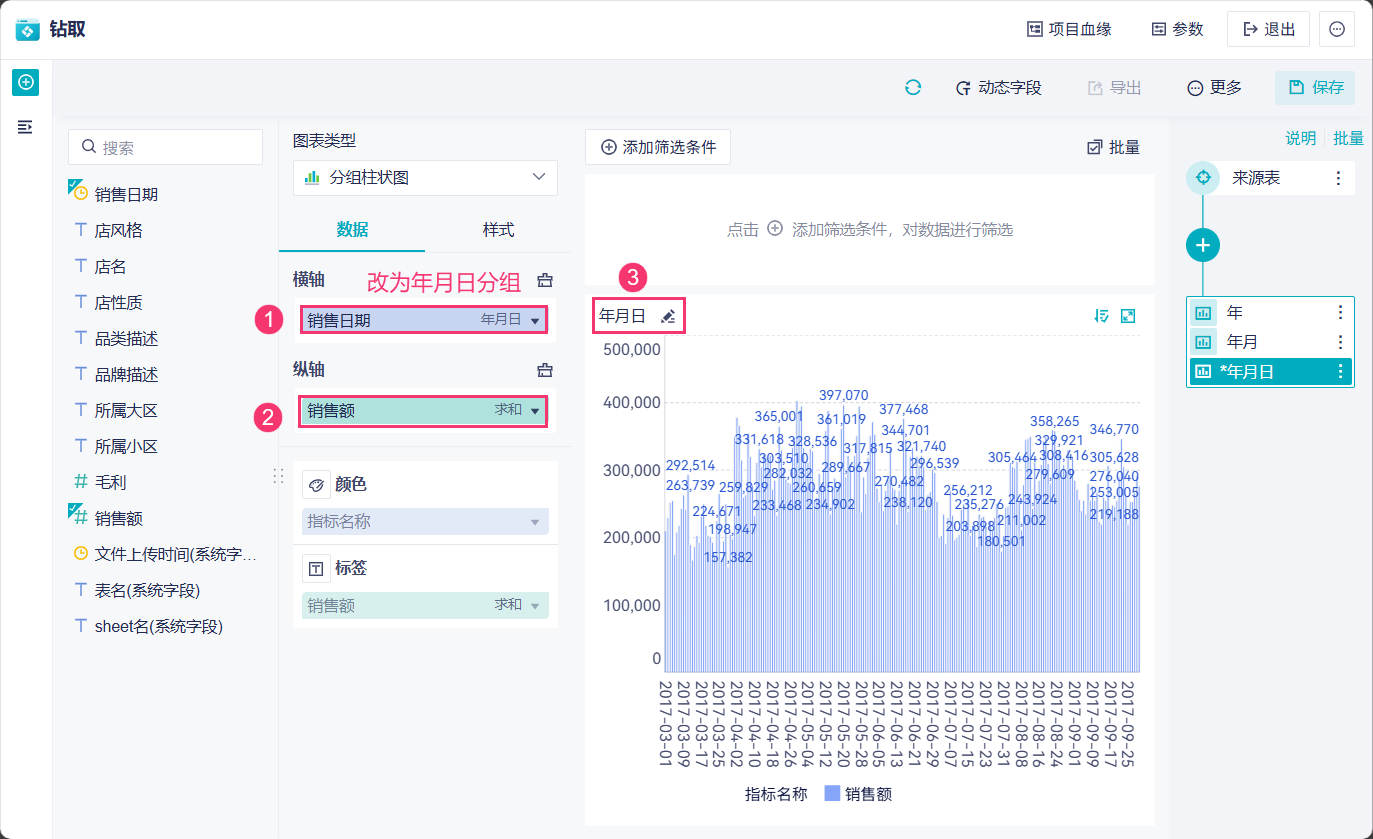Expand the chart to fullscreen
The width and height of the screenshot is (1373, 839).
tap(1128, 316)
